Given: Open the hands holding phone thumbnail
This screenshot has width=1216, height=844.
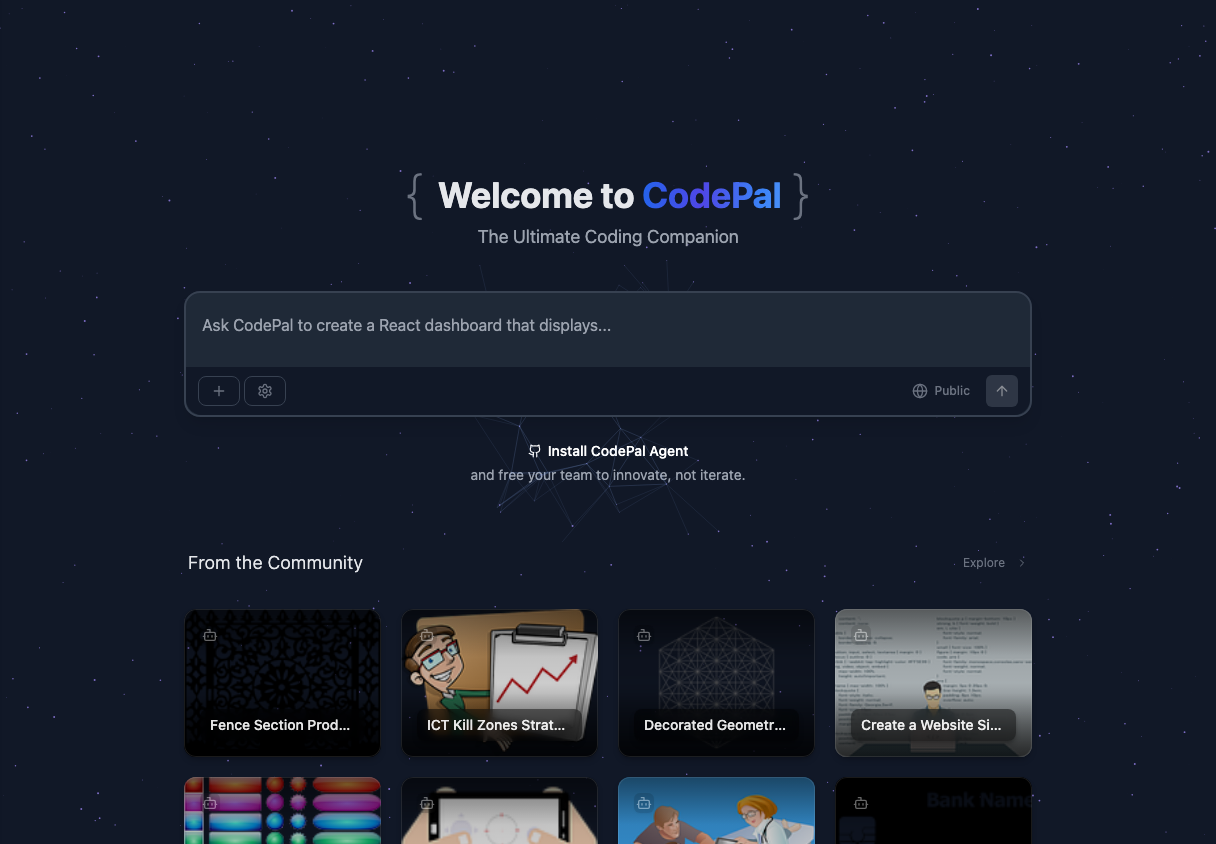Looking at the screenshot, I should coord(500,811).
